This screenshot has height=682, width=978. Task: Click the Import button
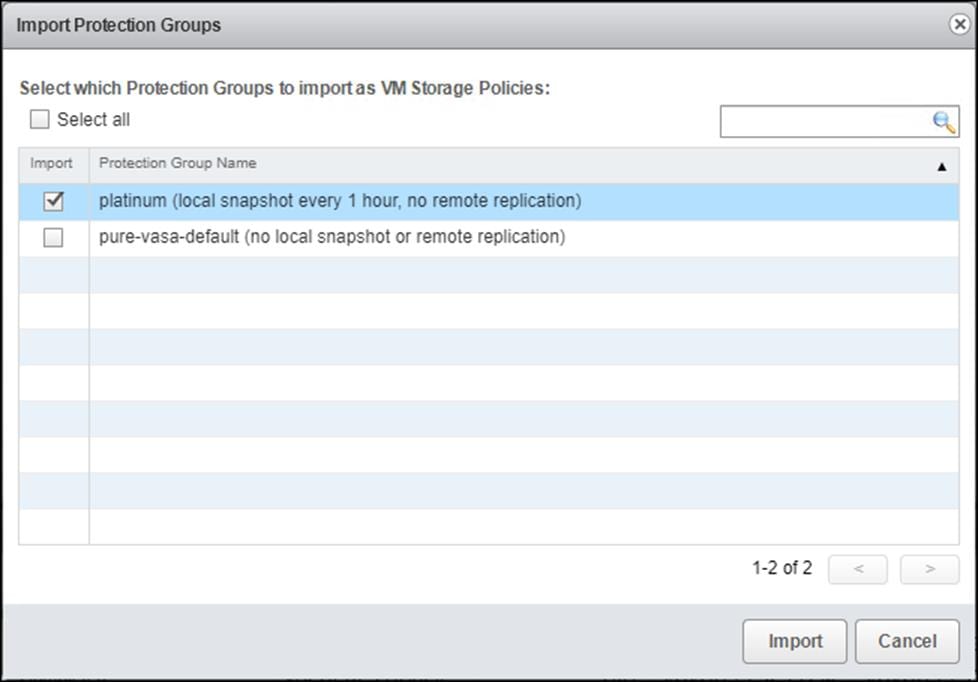[x=794, y=641]
